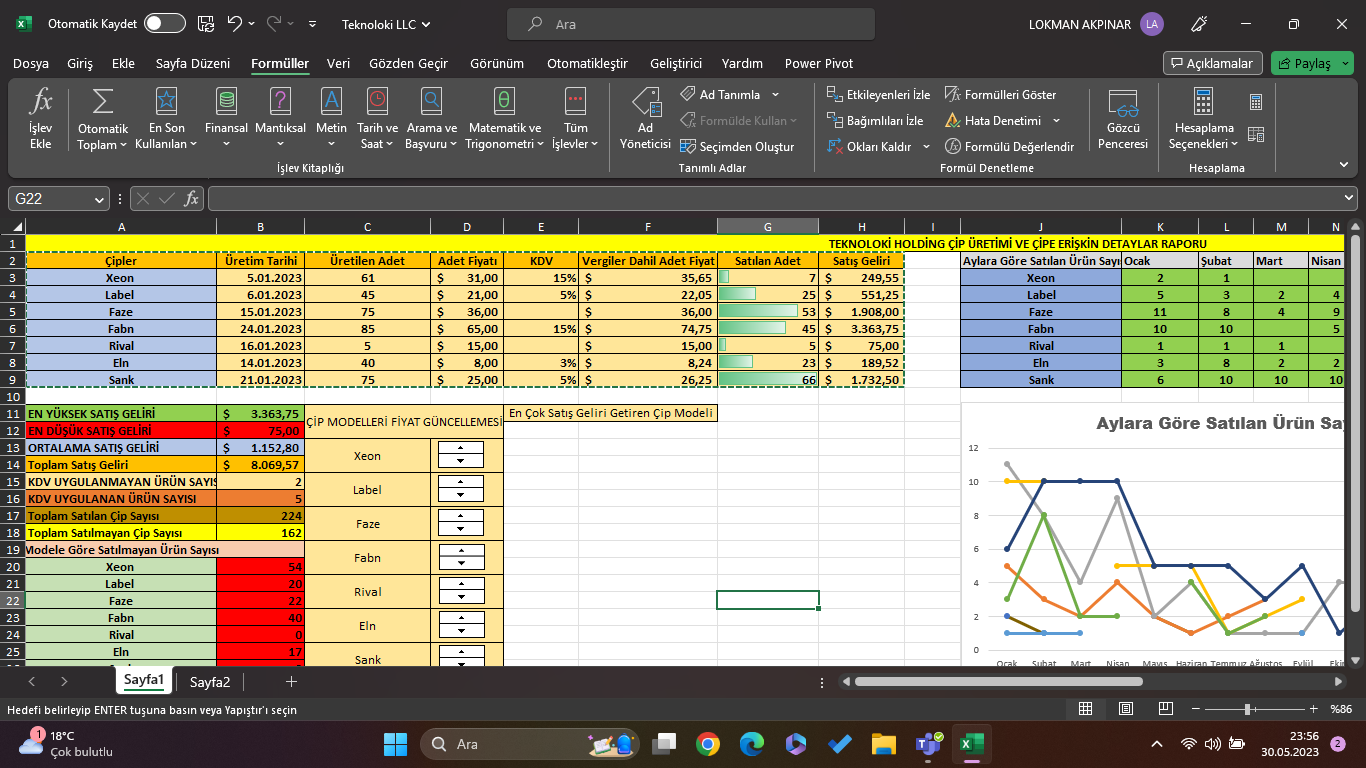1366x768 pixels.
Task: Open the Chrome icon on the taskbar
Action: 708,744
